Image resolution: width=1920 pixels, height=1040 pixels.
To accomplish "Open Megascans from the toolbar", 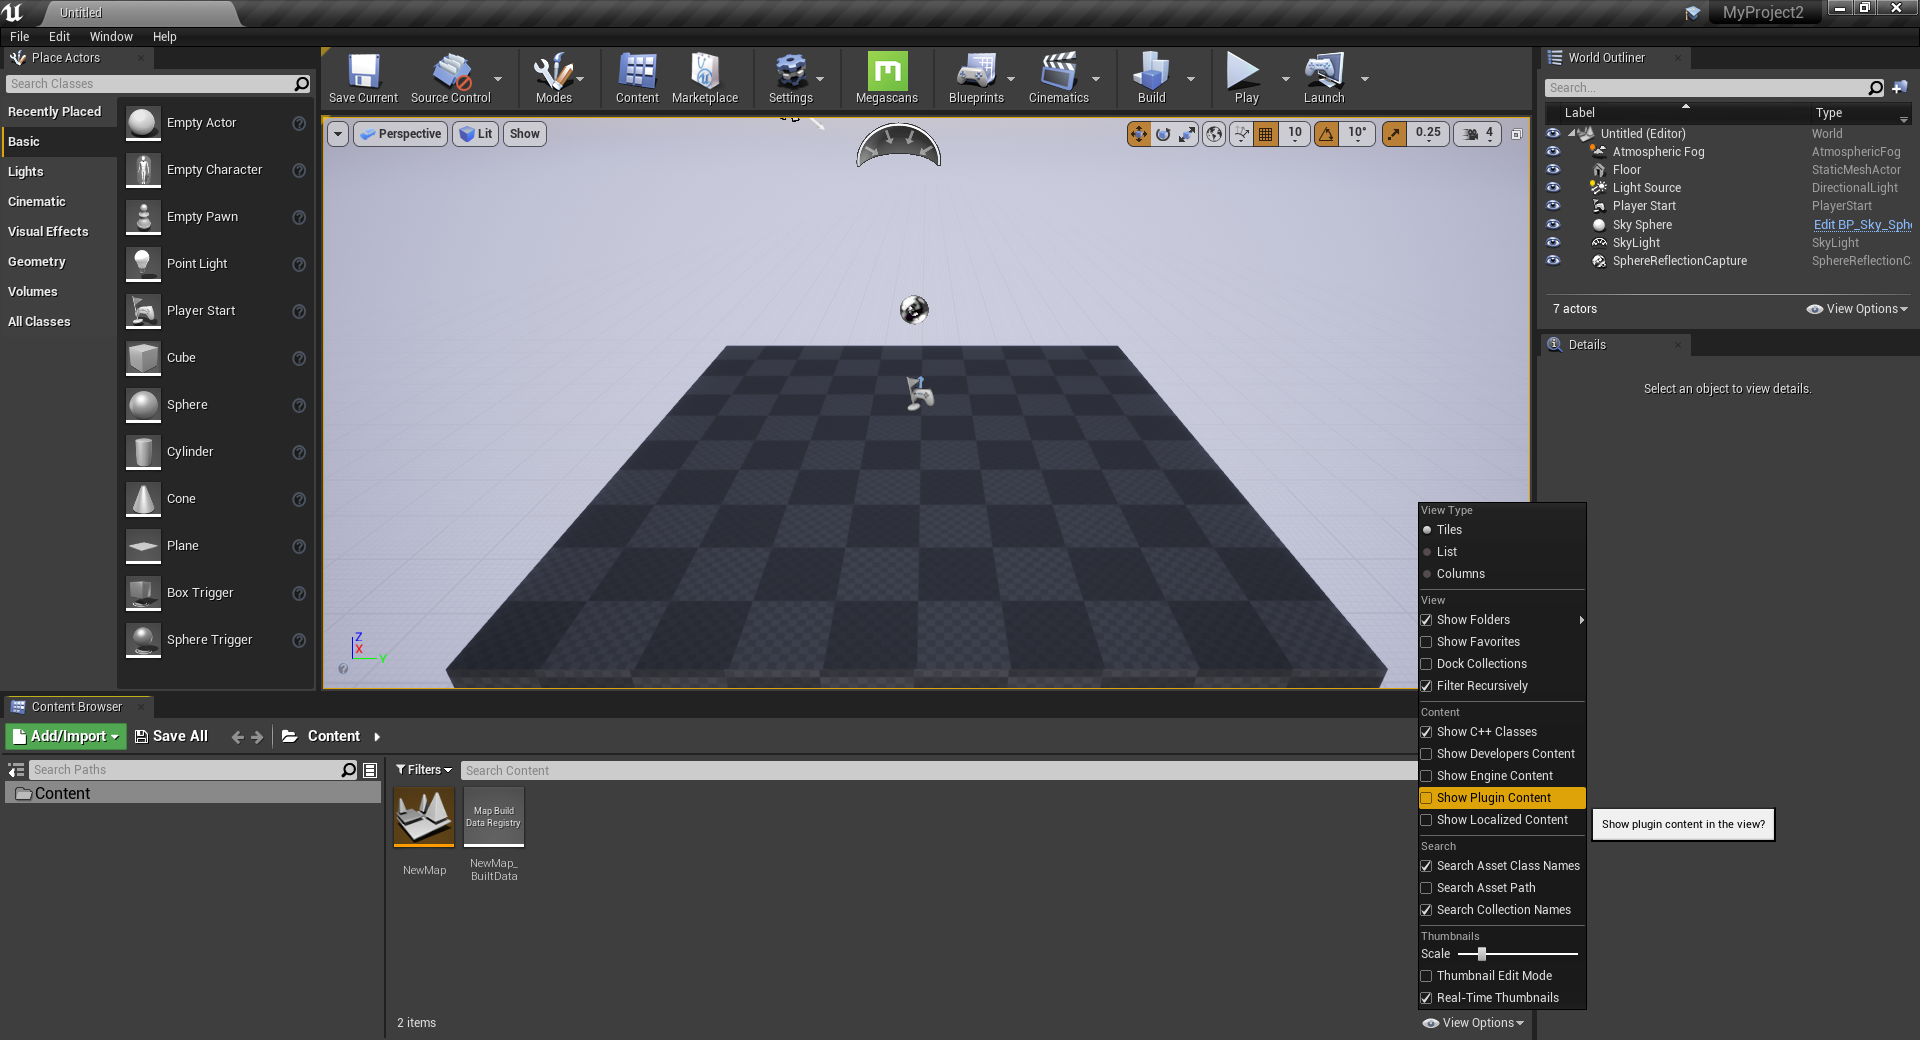I will pyautogui.click(x=887, y=78).
